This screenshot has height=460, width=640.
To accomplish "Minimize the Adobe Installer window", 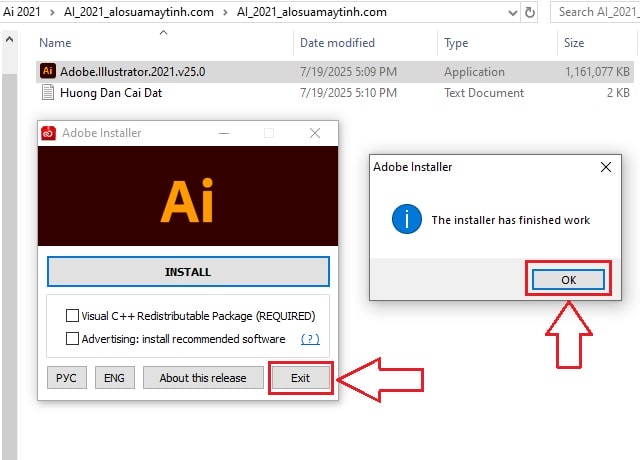I will pos(224,133).
